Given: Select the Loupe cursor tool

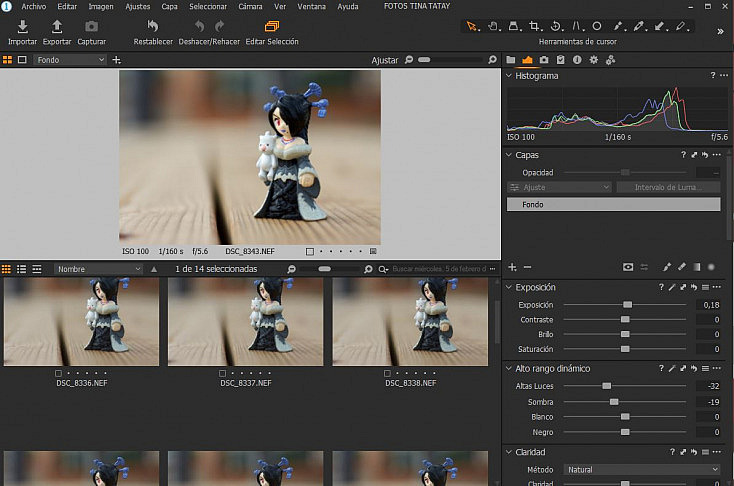Looking at the screenshot, I should [514, 26].
